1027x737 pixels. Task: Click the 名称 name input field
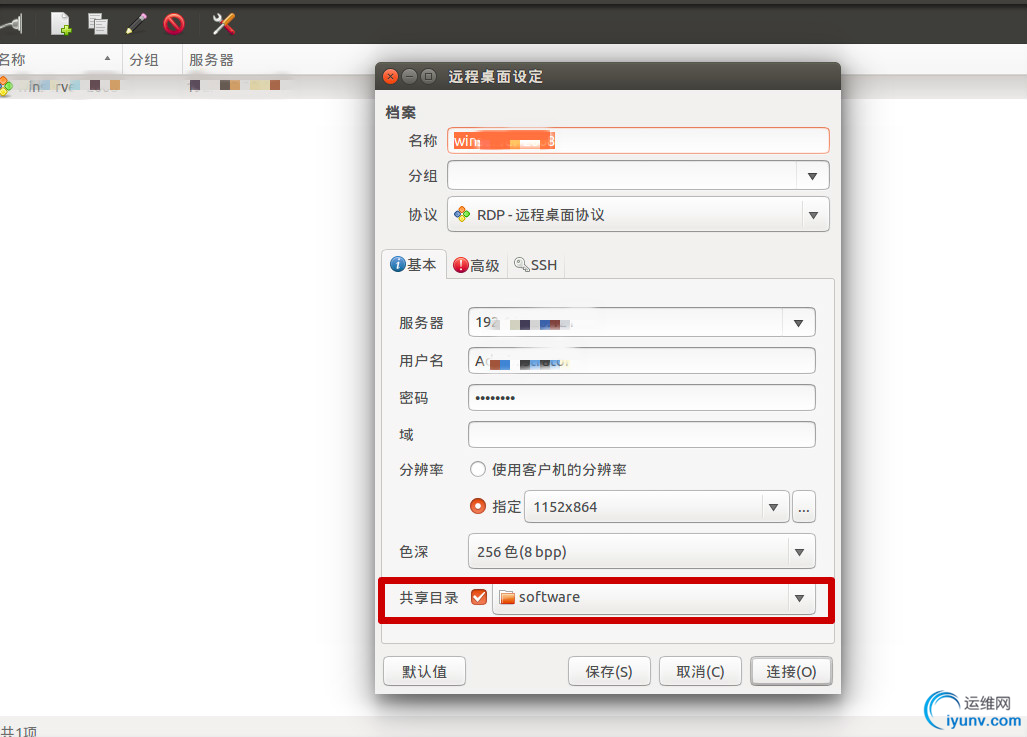(x=638, y=141)
